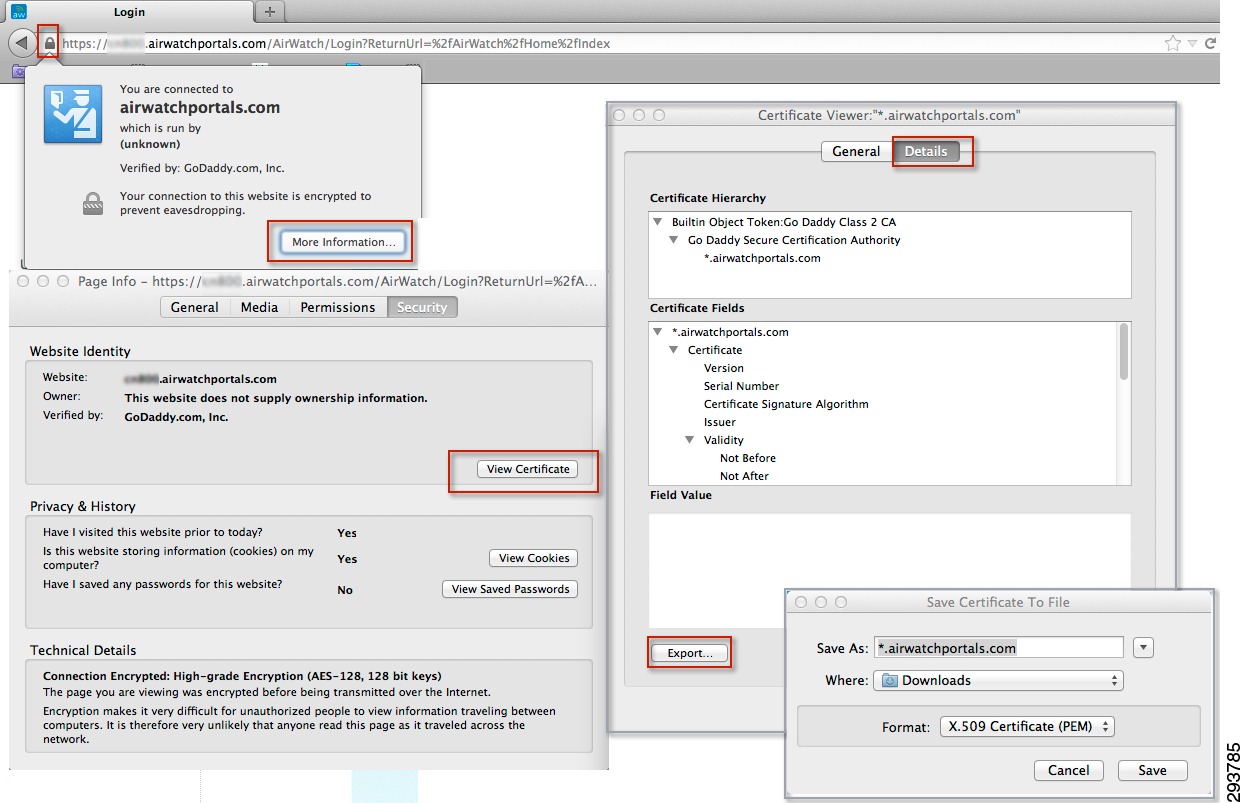Click the Export… button in Certificate Viewer
Viewport: 1241px width, 803px height.
pos(690,653)
